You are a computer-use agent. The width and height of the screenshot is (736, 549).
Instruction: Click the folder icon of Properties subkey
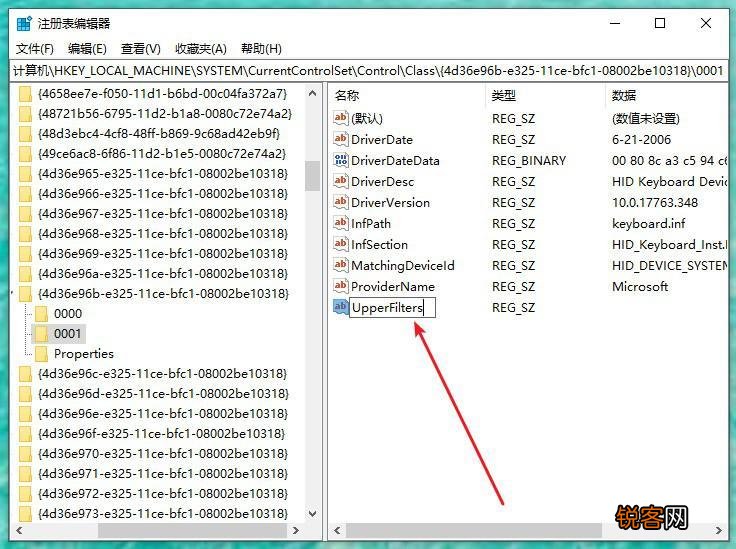(x=42, y=353)
